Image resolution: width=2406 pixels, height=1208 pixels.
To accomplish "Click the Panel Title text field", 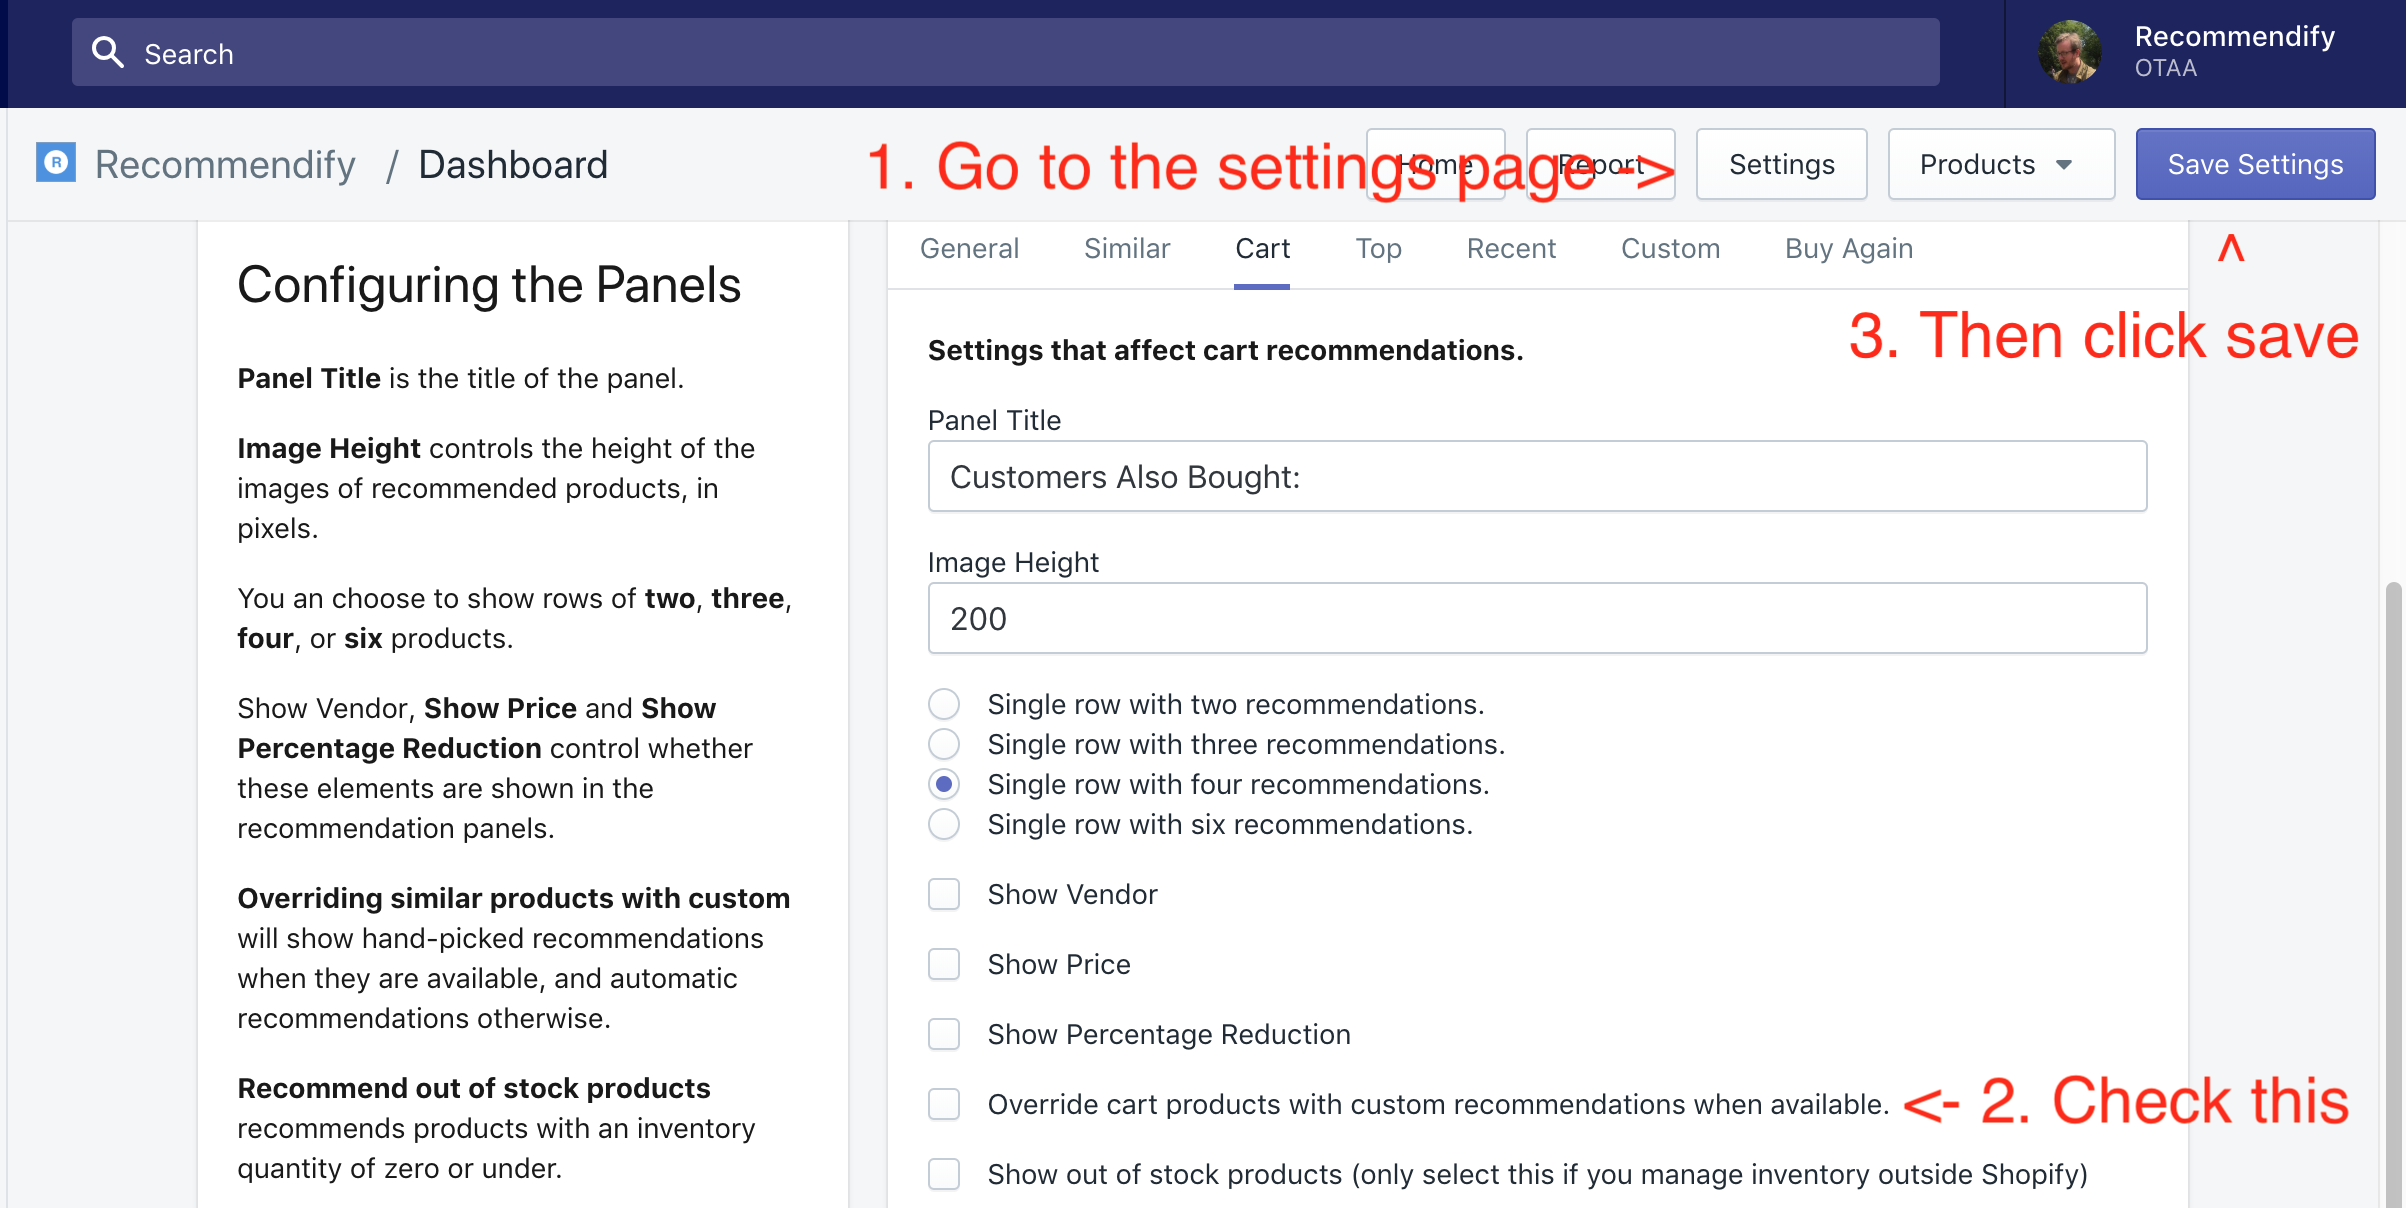I will click(x=1536, y=477).
